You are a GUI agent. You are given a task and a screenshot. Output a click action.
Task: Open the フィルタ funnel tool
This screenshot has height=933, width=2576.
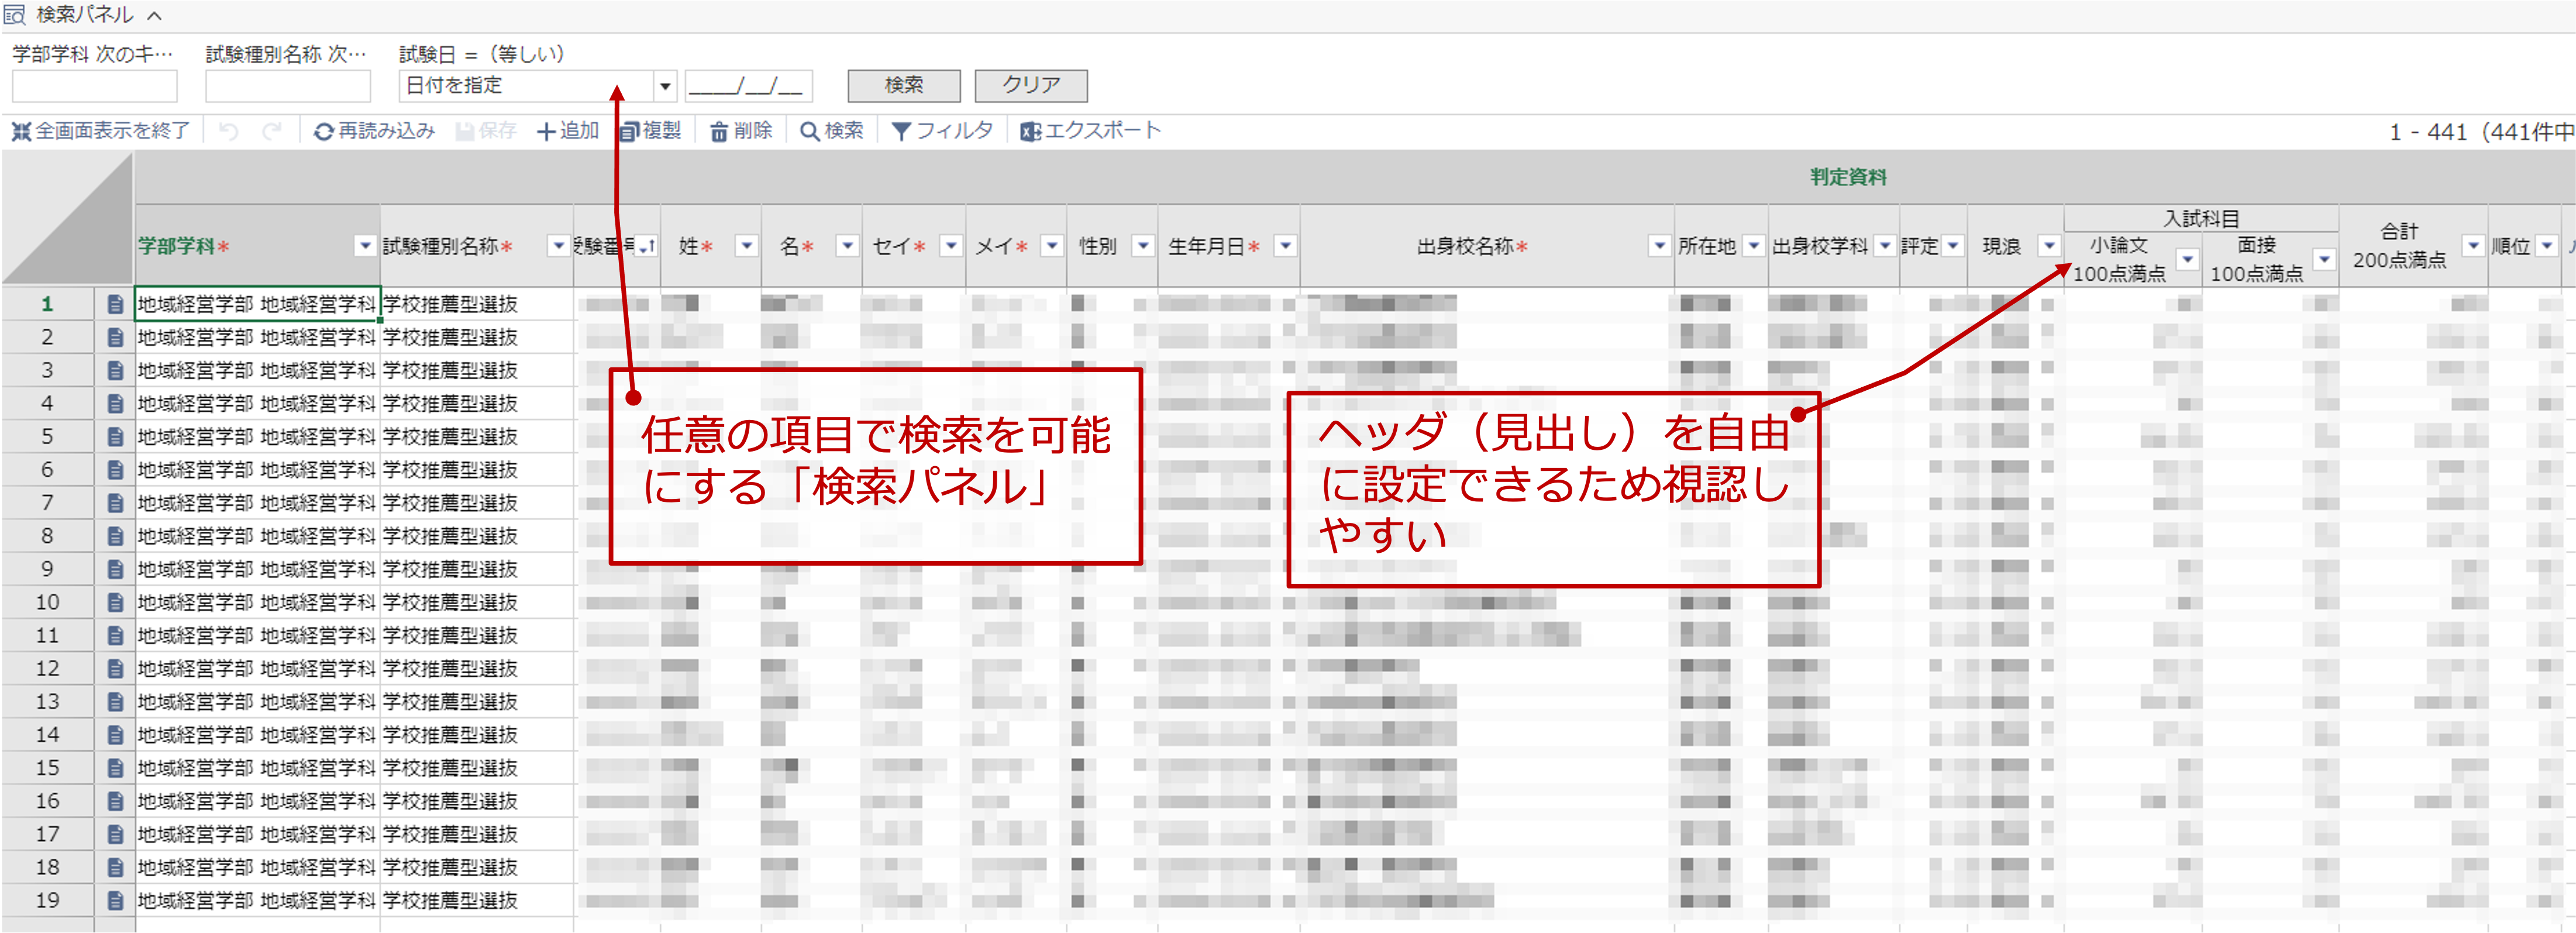(x=901, y=132)
